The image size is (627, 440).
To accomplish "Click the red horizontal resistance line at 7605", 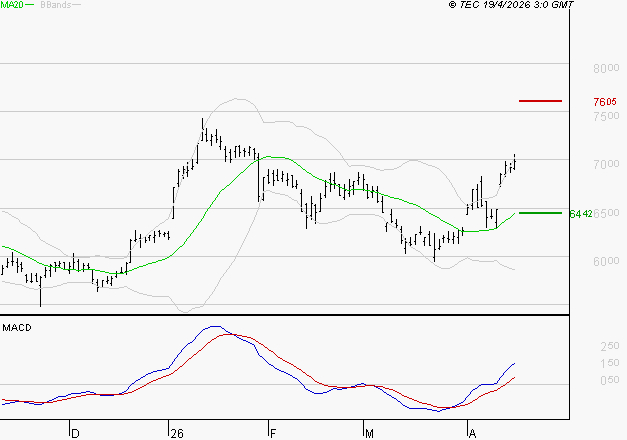I will point(540,101).
